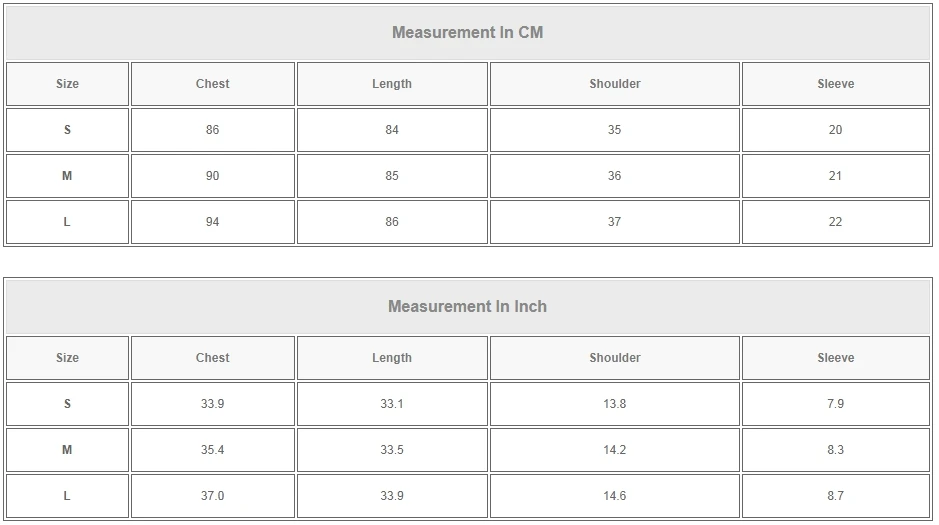Click the Size header in Inch table
The width and height of the screenshot is (939, 525).
(67, 358)
